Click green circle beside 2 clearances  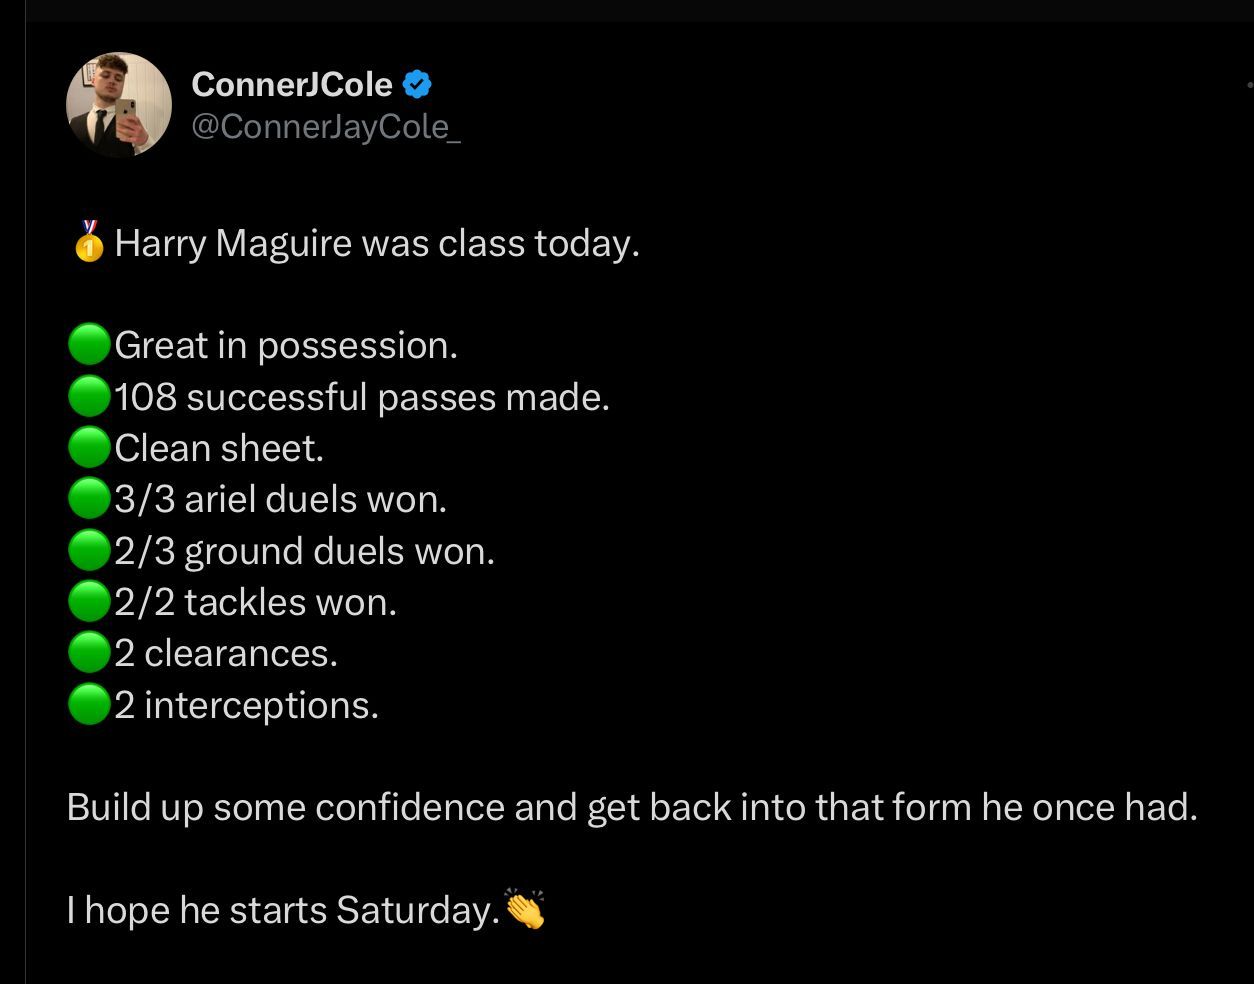[x=89, y=653]
